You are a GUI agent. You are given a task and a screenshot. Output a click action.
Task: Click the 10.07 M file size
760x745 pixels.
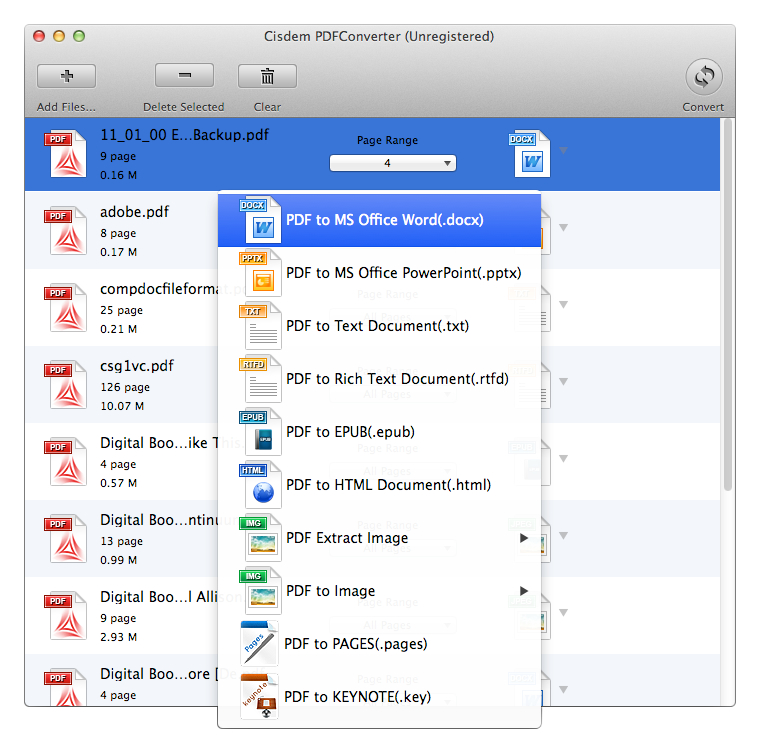tap(122, 406)
